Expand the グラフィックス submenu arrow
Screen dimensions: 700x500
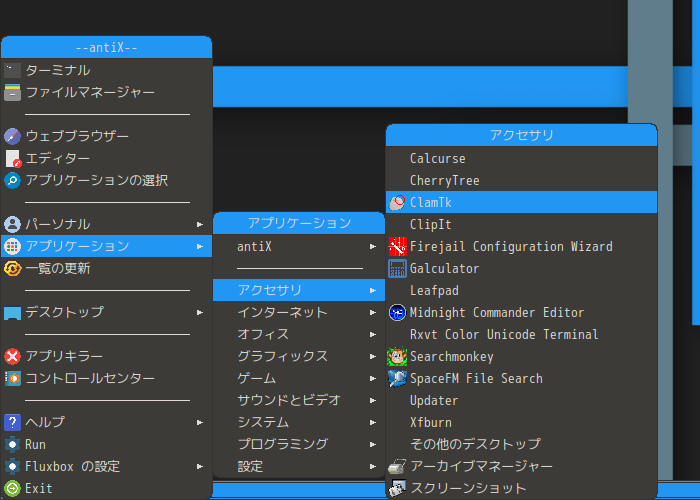[x=373, y=356]
